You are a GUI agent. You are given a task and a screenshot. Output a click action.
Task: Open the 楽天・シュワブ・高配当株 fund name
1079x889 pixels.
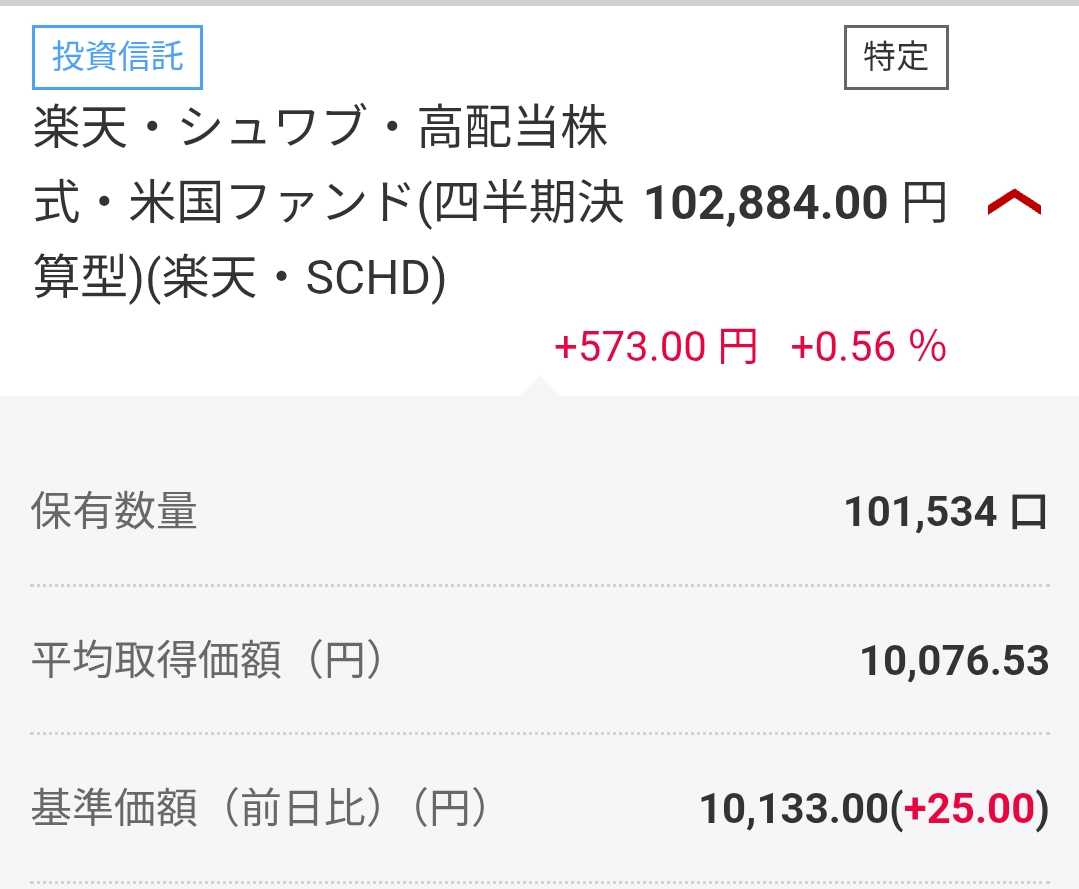(x=320, y=131)
